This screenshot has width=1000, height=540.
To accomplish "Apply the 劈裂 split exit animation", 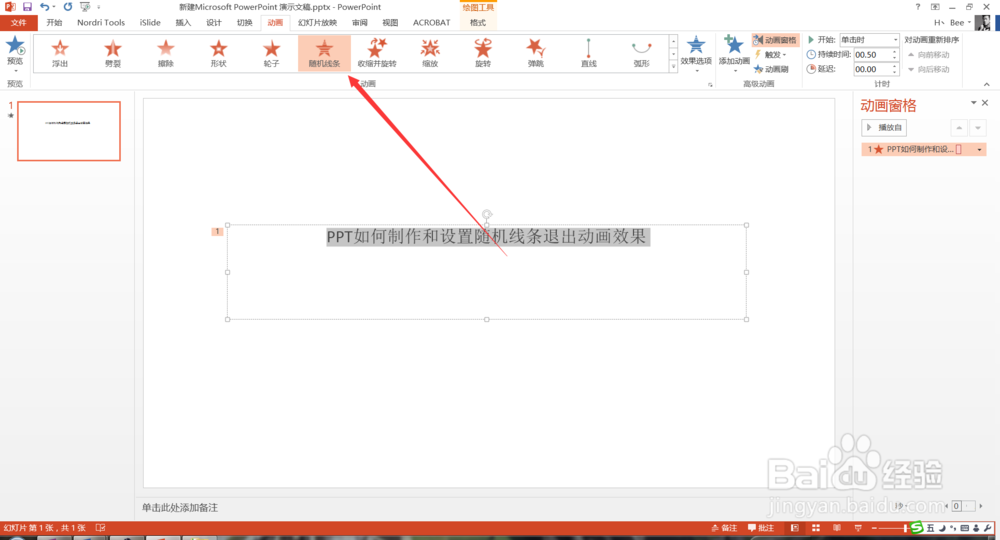I will [x=113, y=53].
